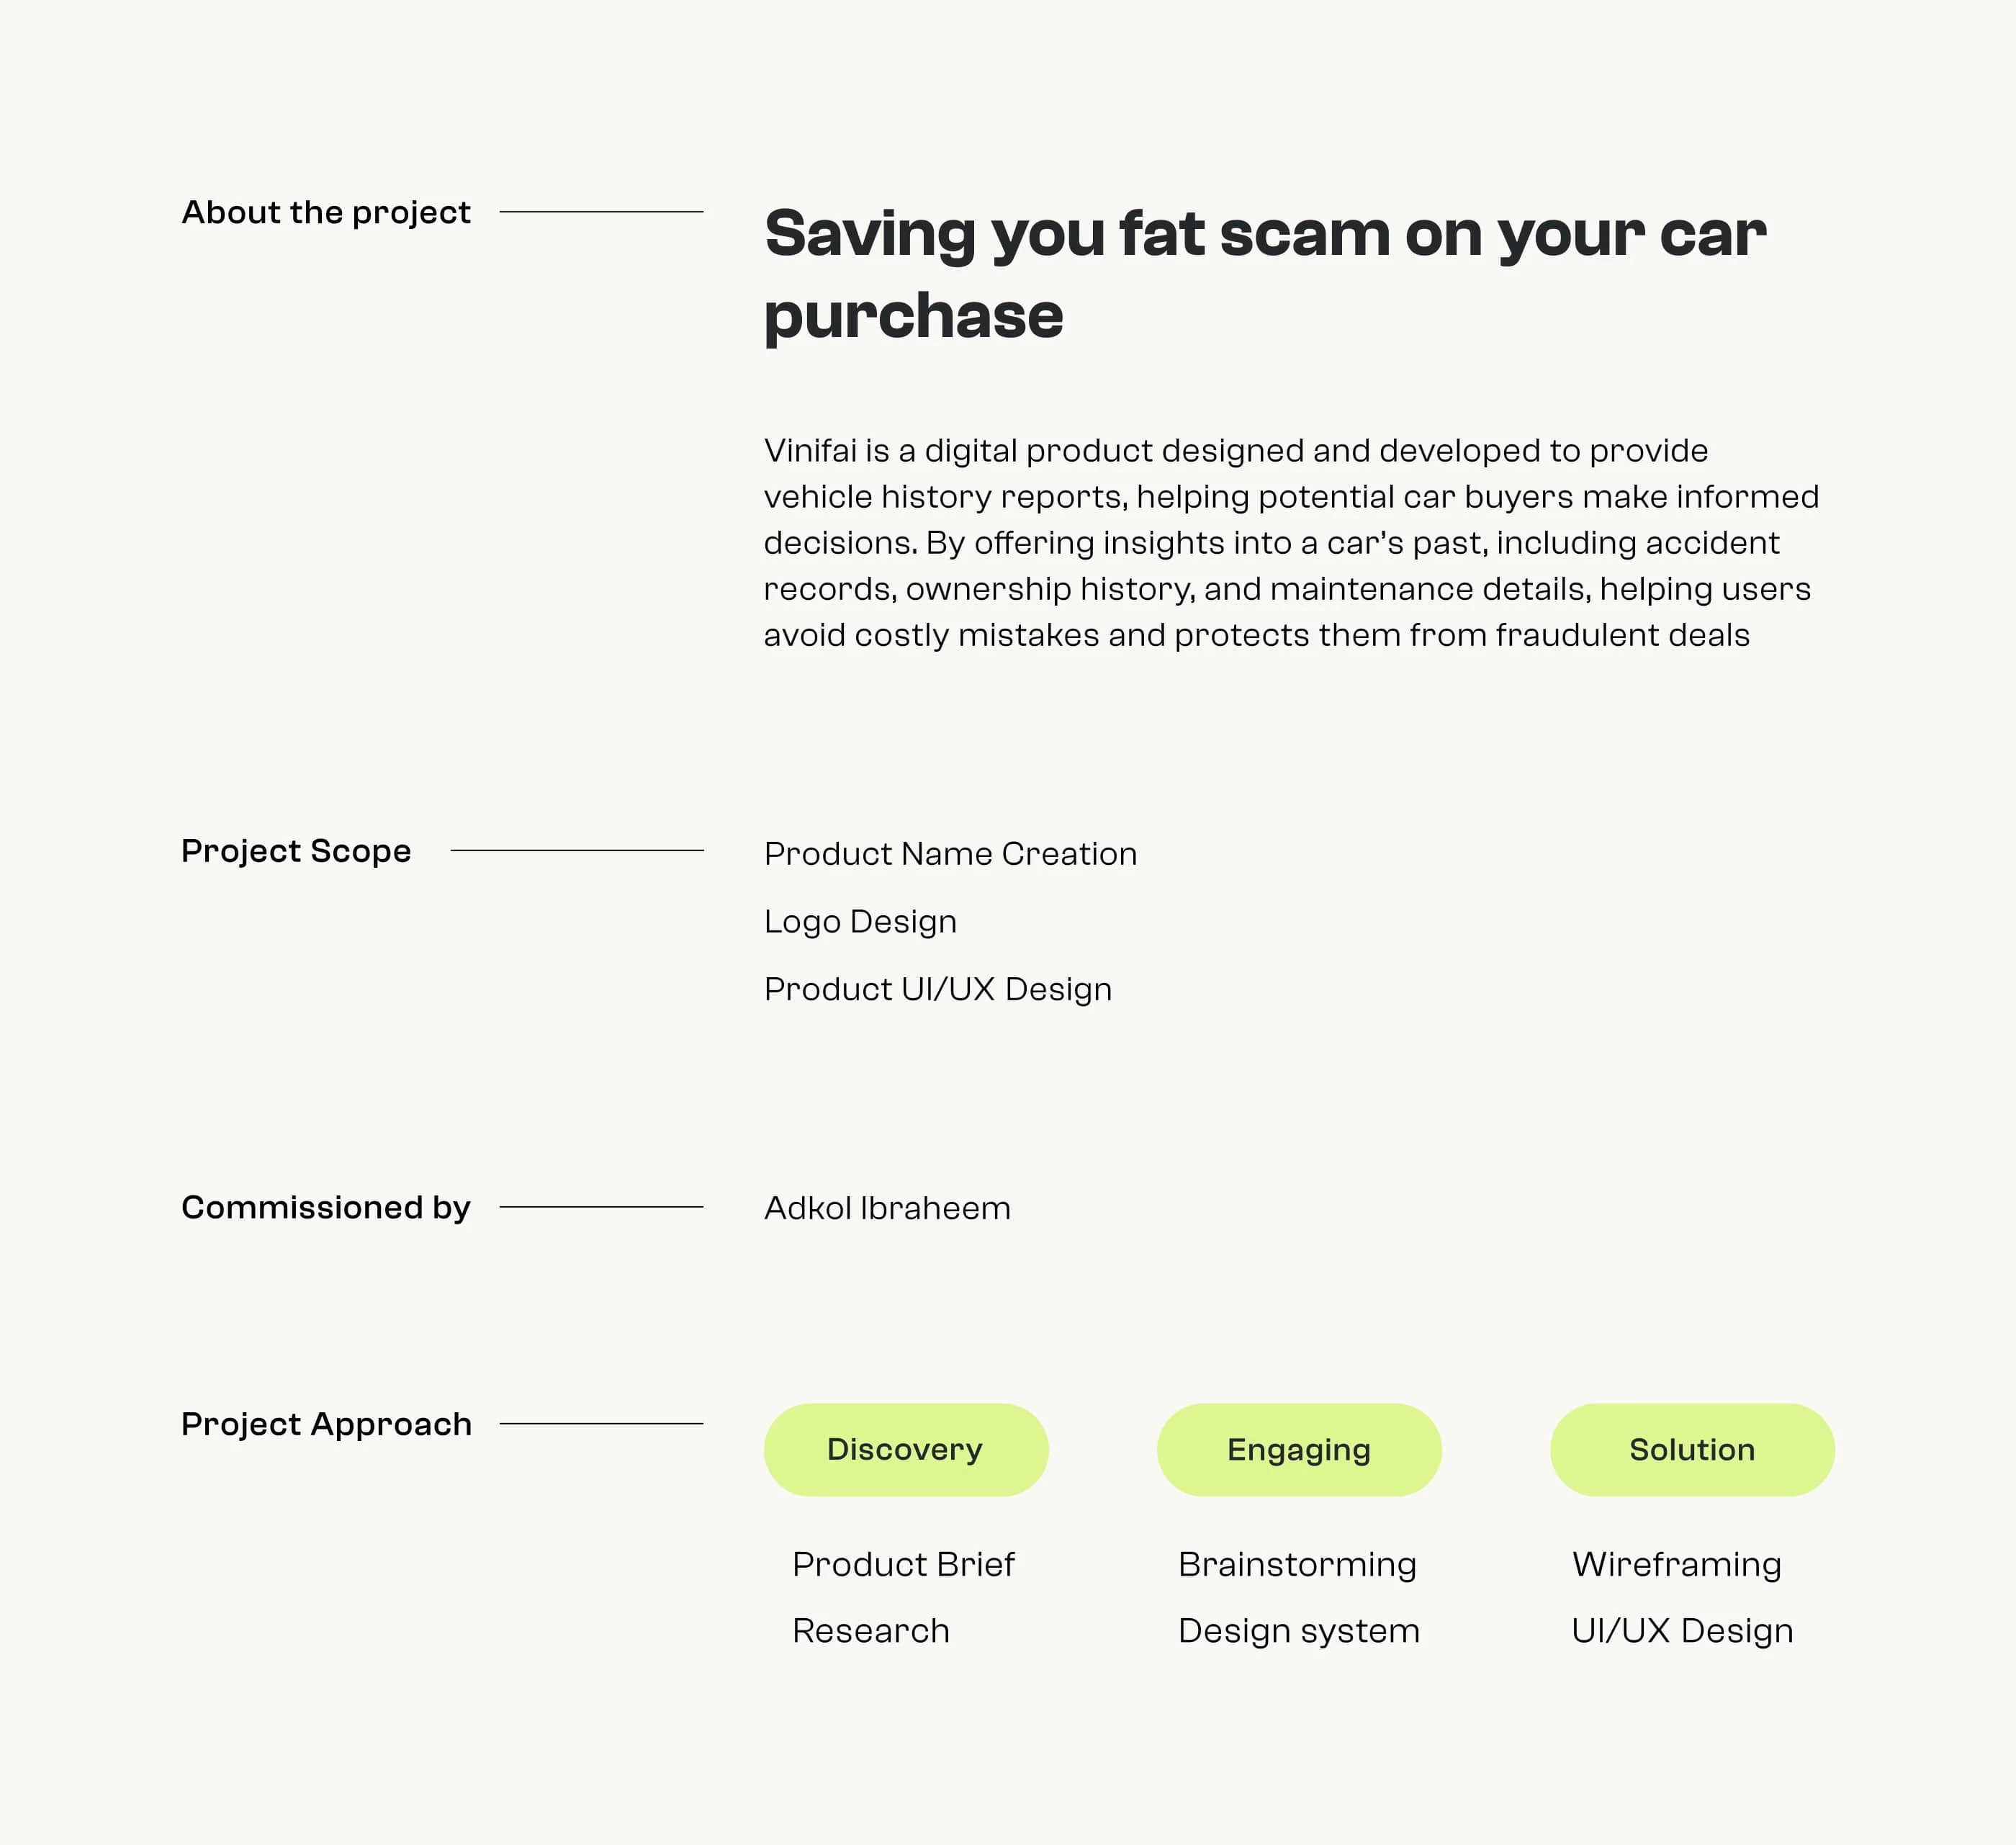Click 'Brainstorming' under Engaging
Viewport: 2016px width, 1845px height.
click(1297, 1565)
